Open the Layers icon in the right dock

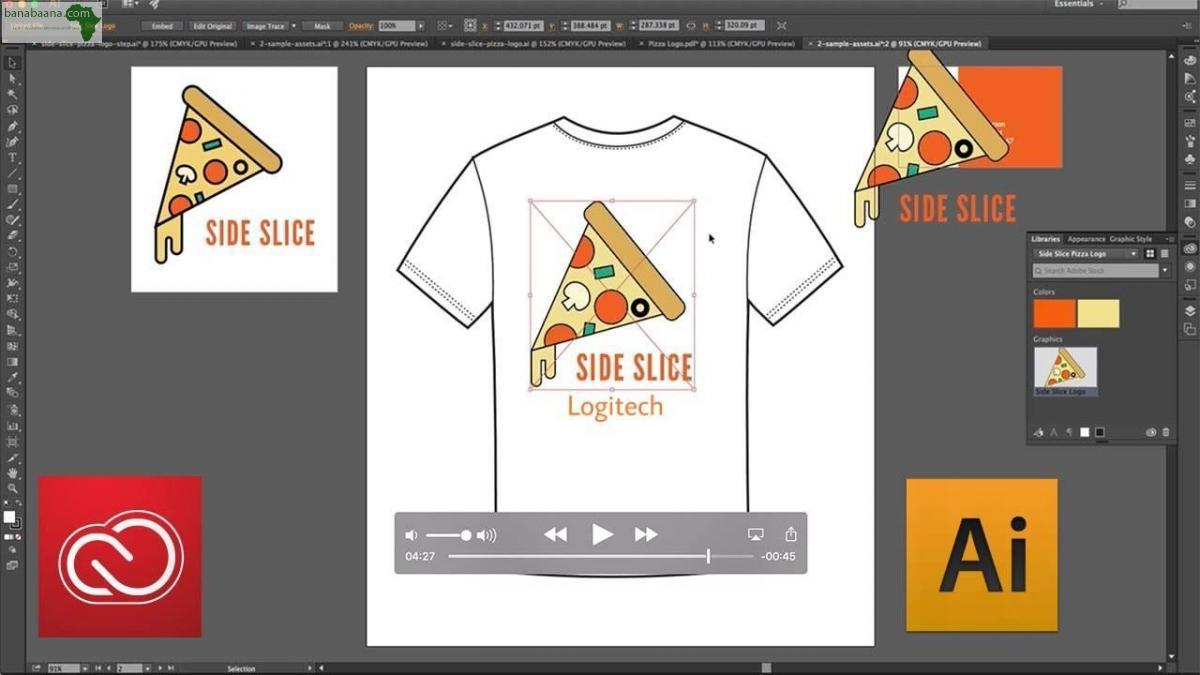(x=1190, y=310)
